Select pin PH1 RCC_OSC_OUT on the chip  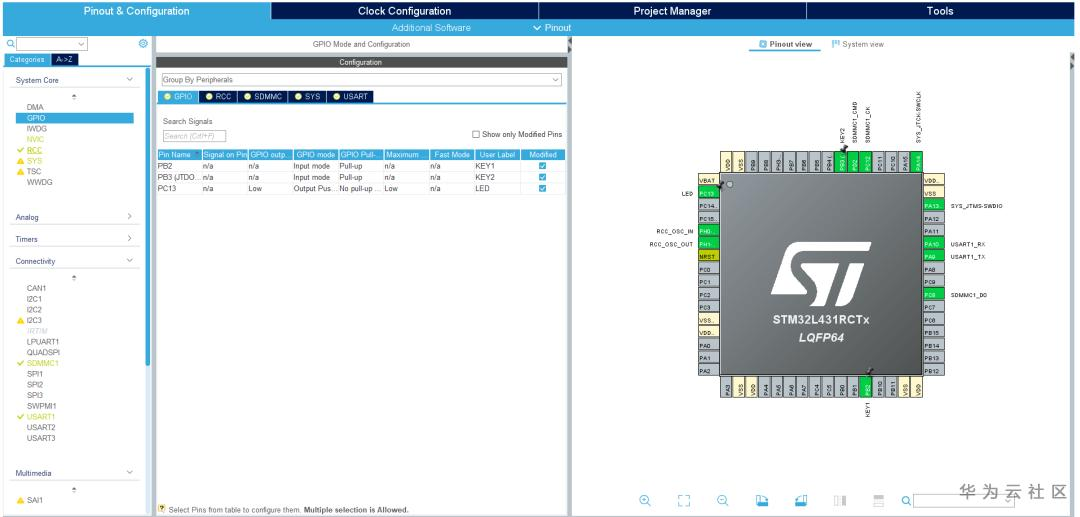pyautogui.click(x=709, y=244)
